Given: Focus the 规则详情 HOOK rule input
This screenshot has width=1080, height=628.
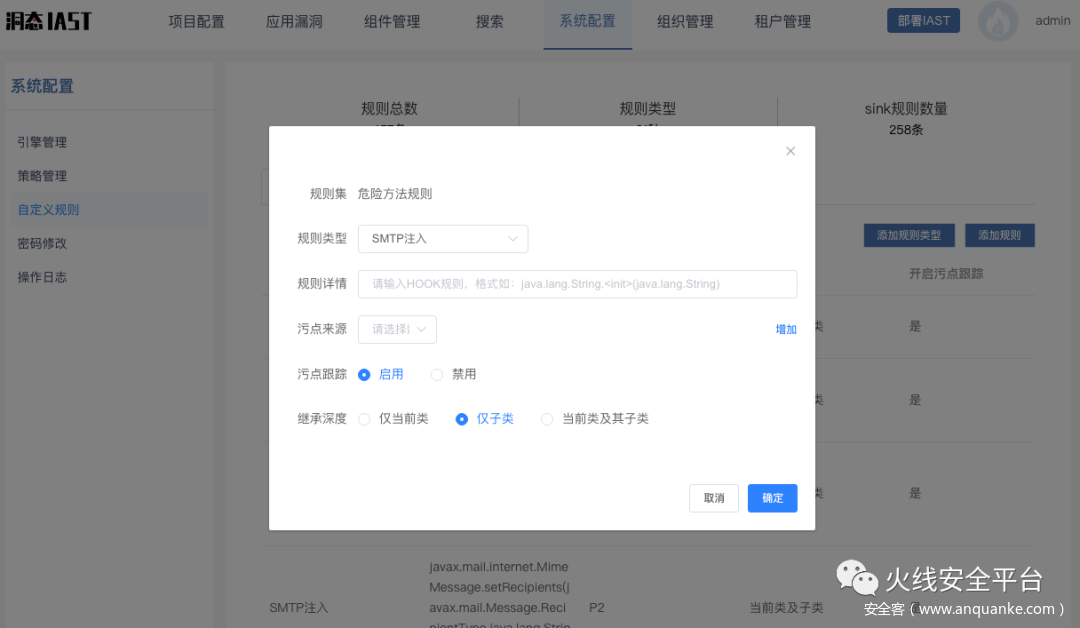Looking at the screenshot, I should click(x=577, y=284).
